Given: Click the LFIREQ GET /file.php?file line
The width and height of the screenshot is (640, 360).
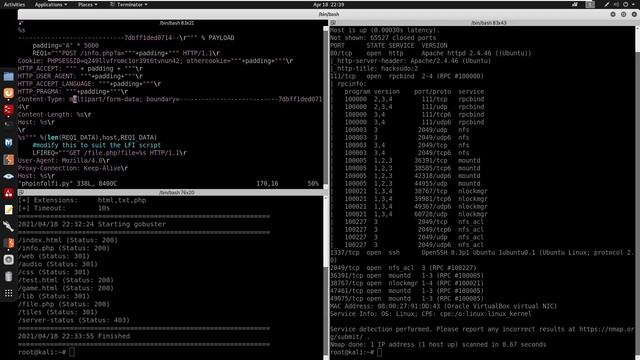Looking at the screenshot, I should (110, 153).
